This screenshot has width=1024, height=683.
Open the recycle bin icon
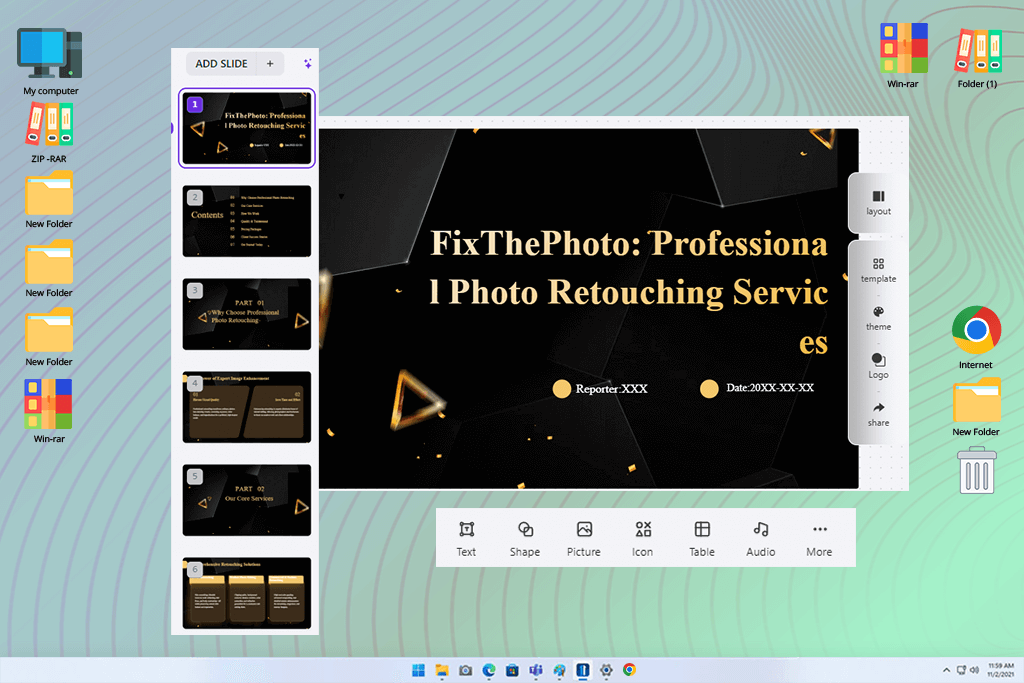click(x=977, y=470)
